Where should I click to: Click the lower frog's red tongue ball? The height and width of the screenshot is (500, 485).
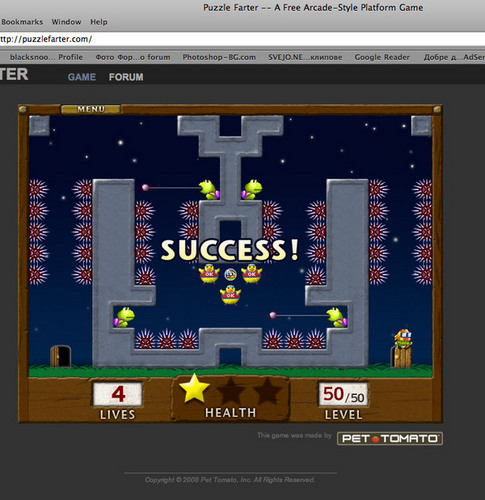coord(273,315)
